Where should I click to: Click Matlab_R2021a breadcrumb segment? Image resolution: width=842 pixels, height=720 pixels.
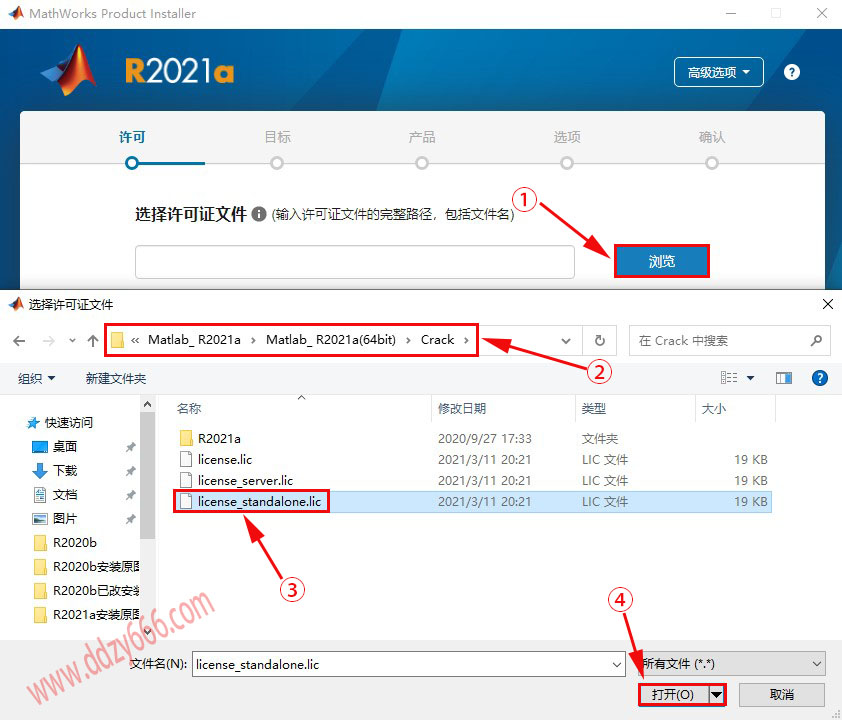[194, 340]
